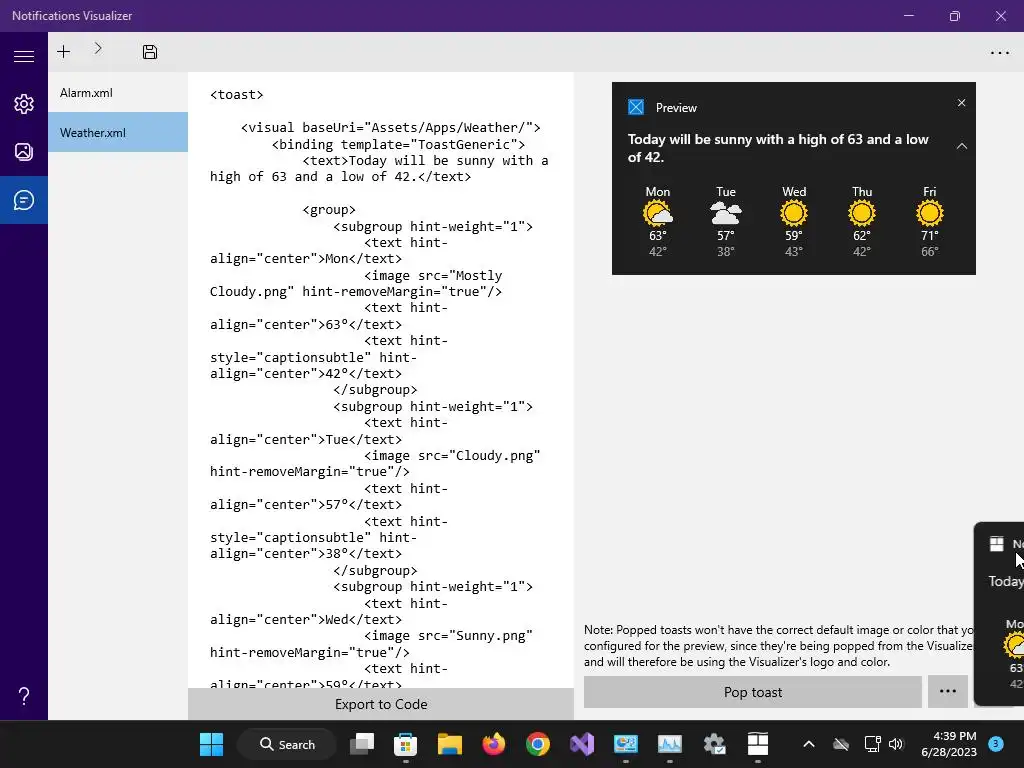The height and width of the screenshot is (768, 1024).
Task: Collapse the preview toast chevron
Action: pyautogui.click(x=961, y=146)
